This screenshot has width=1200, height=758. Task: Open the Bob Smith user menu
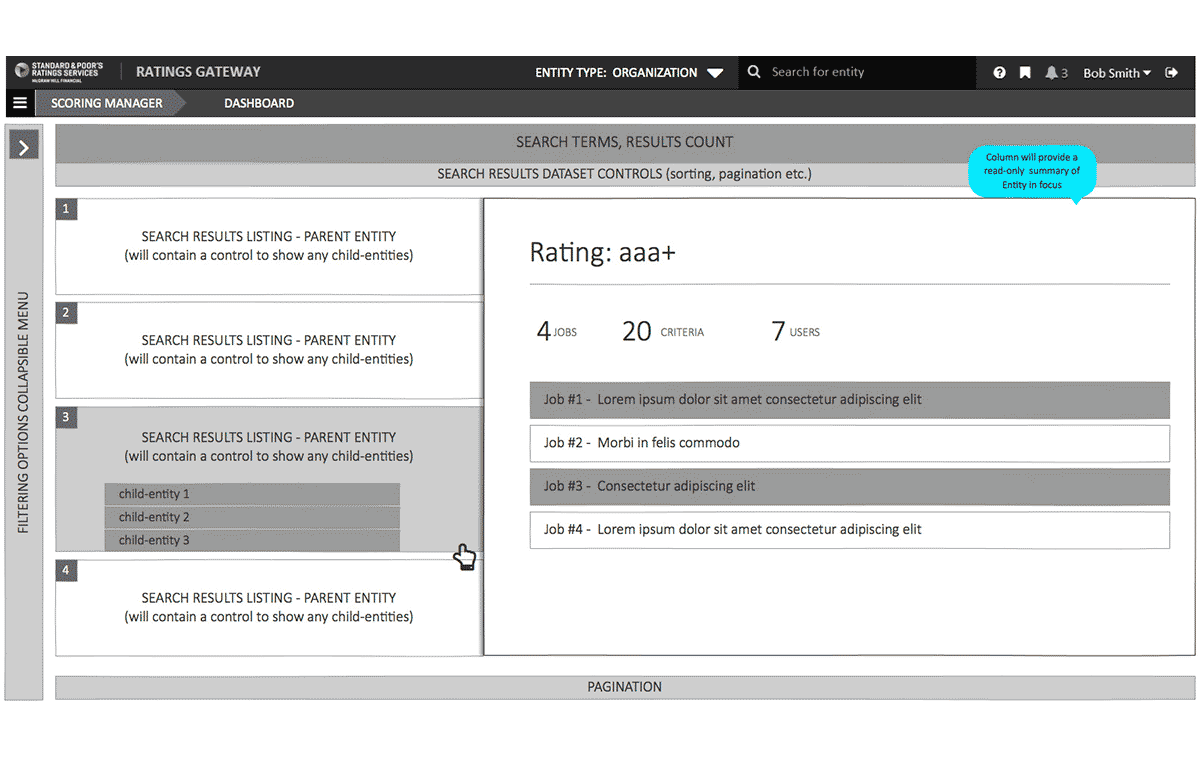coord(1116,73)
